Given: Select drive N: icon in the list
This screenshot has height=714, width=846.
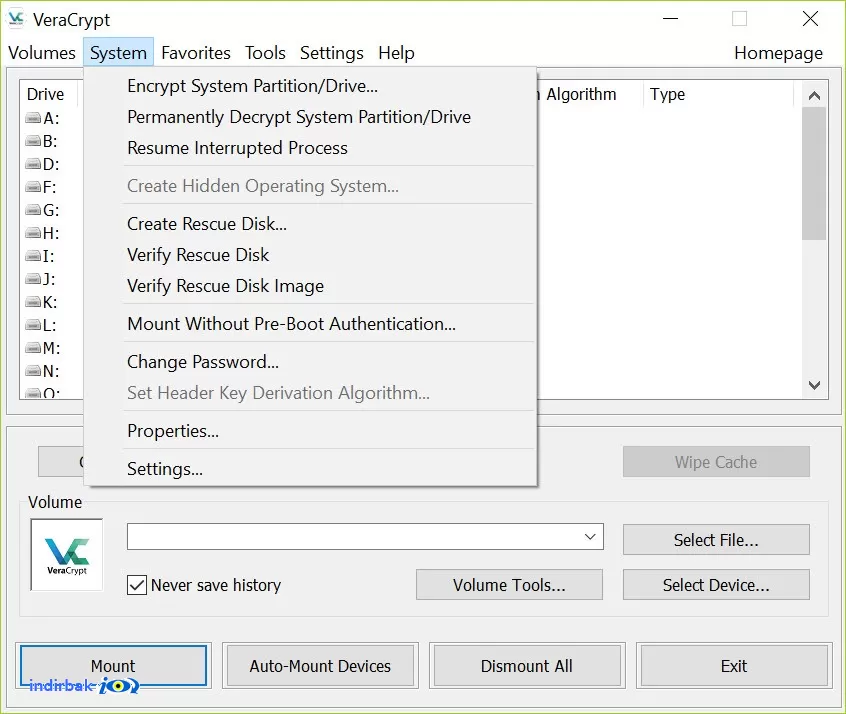Looking at the screenshot, I should click(33, 371).
